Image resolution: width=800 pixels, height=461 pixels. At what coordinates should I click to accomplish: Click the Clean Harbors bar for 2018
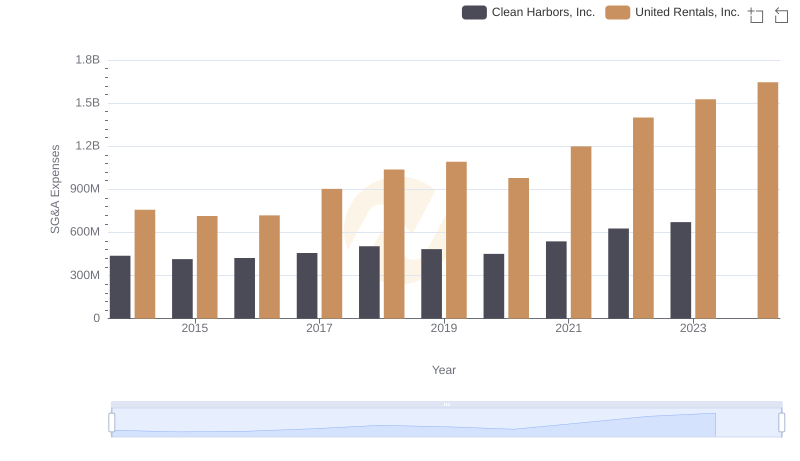pyautogui.click(x=369, y=283)
